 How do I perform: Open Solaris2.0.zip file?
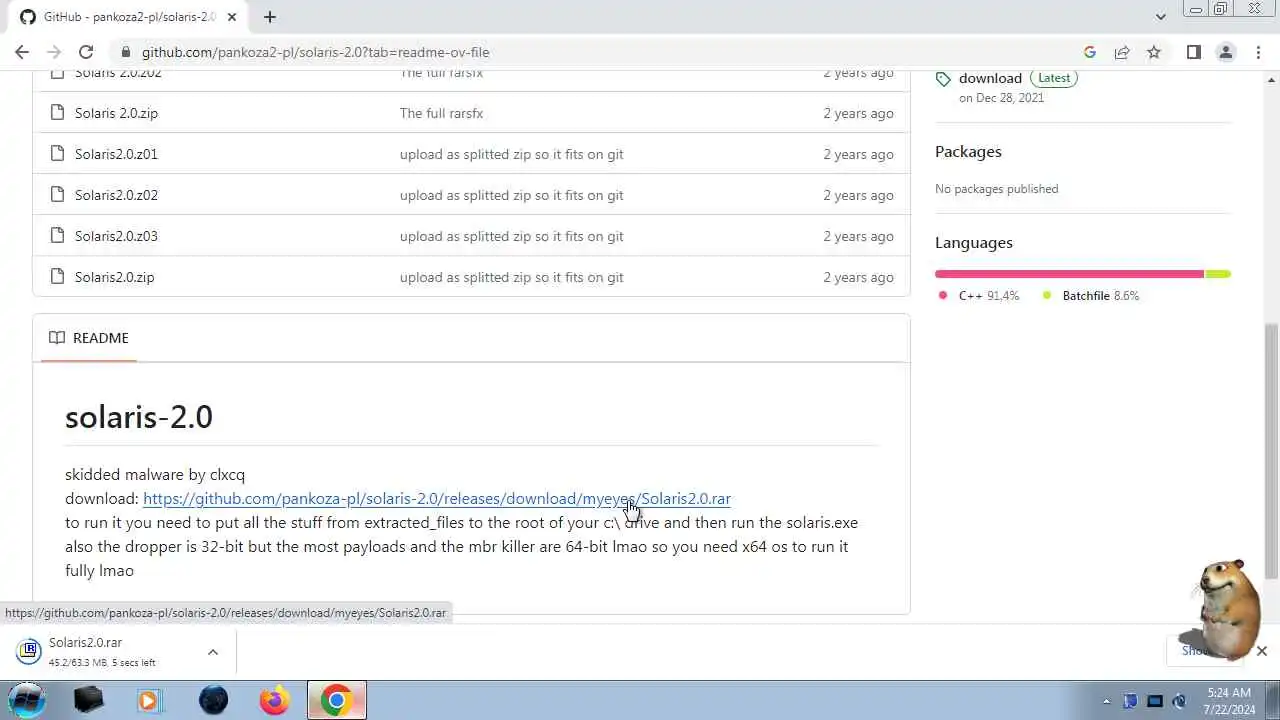(114, 277)
